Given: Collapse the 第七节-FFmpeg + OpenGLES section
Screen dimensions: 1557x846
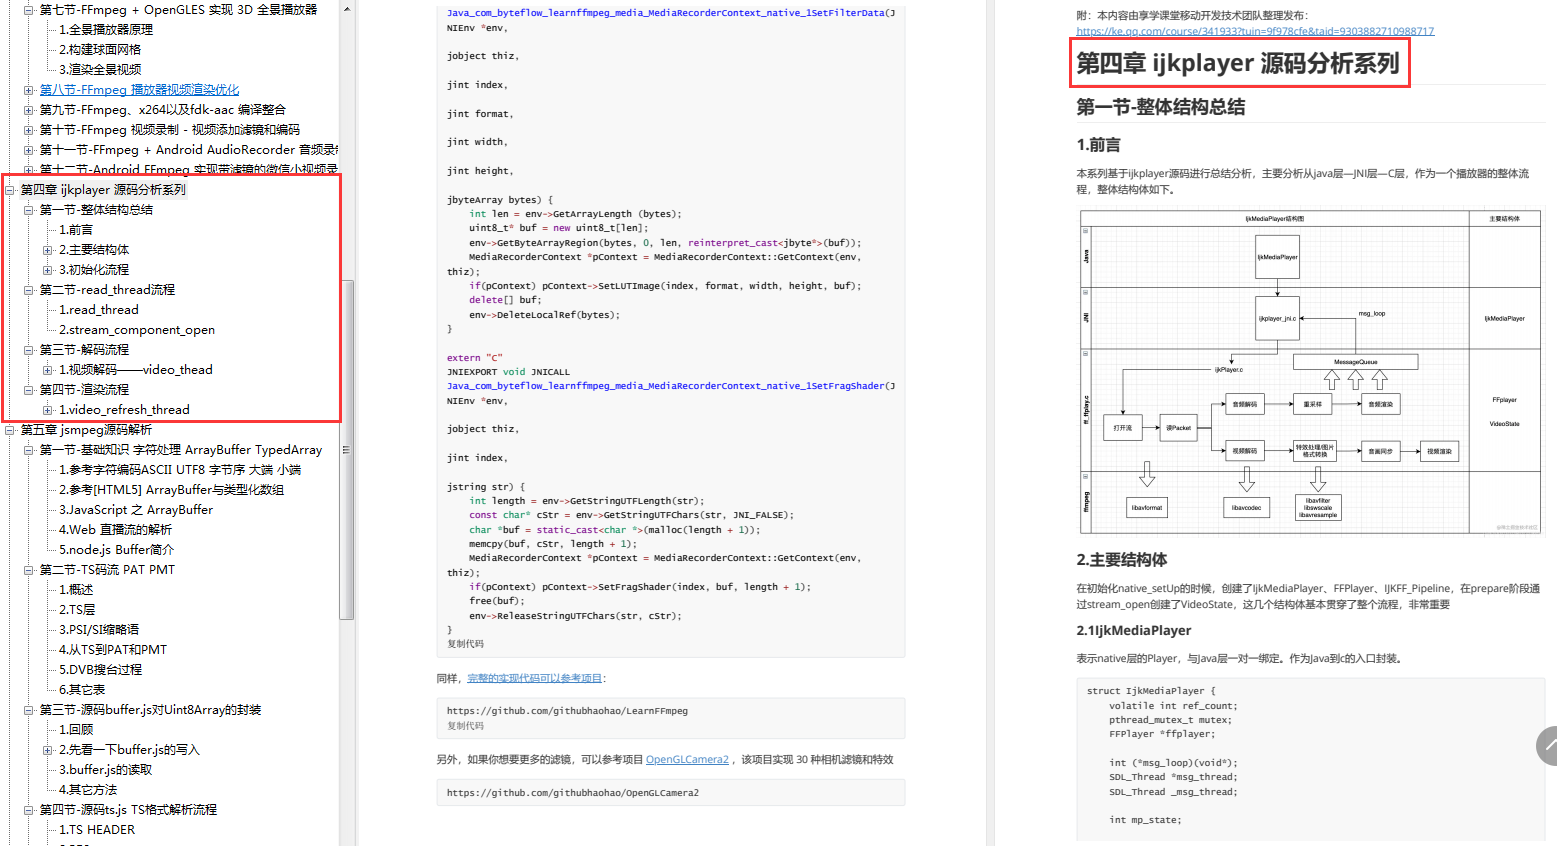Looking at the screenshot, I should (29, 10).
